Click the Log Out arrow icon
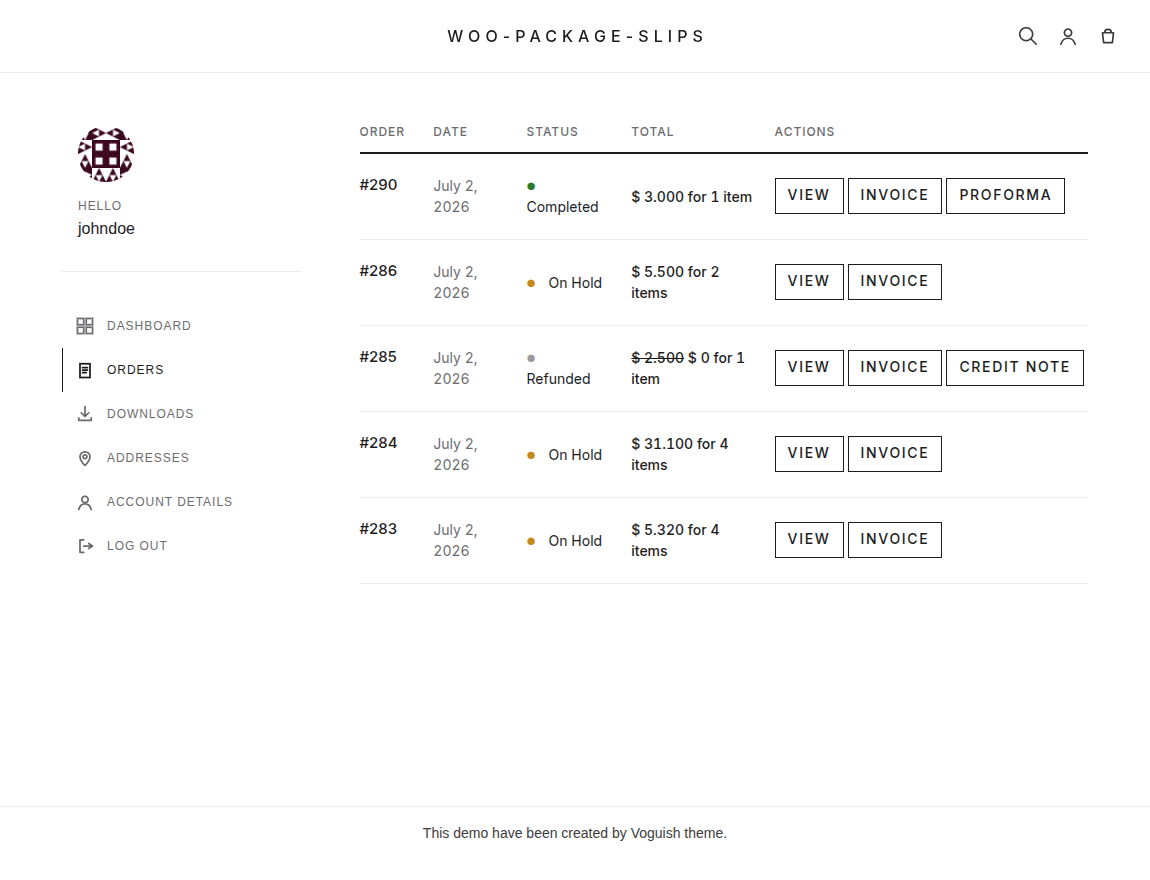This screenshot has width=1150, height=880. [x=86, y=546]
